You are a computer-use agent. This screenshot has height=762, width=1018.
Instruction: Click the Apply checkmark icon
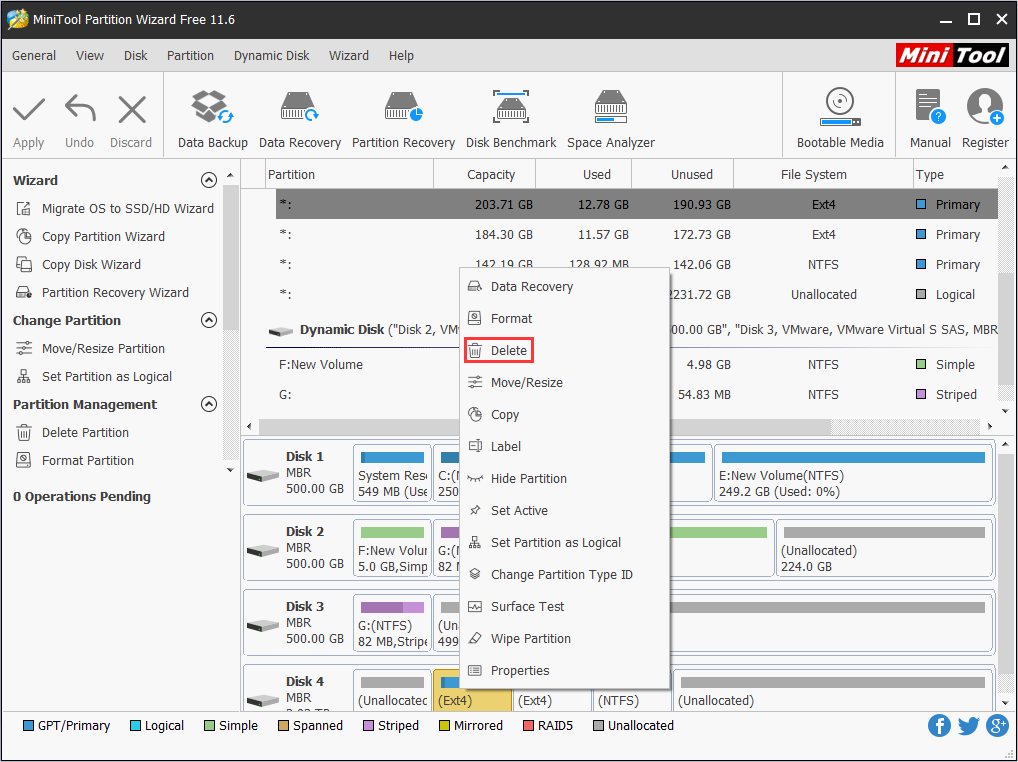[29, 109]
